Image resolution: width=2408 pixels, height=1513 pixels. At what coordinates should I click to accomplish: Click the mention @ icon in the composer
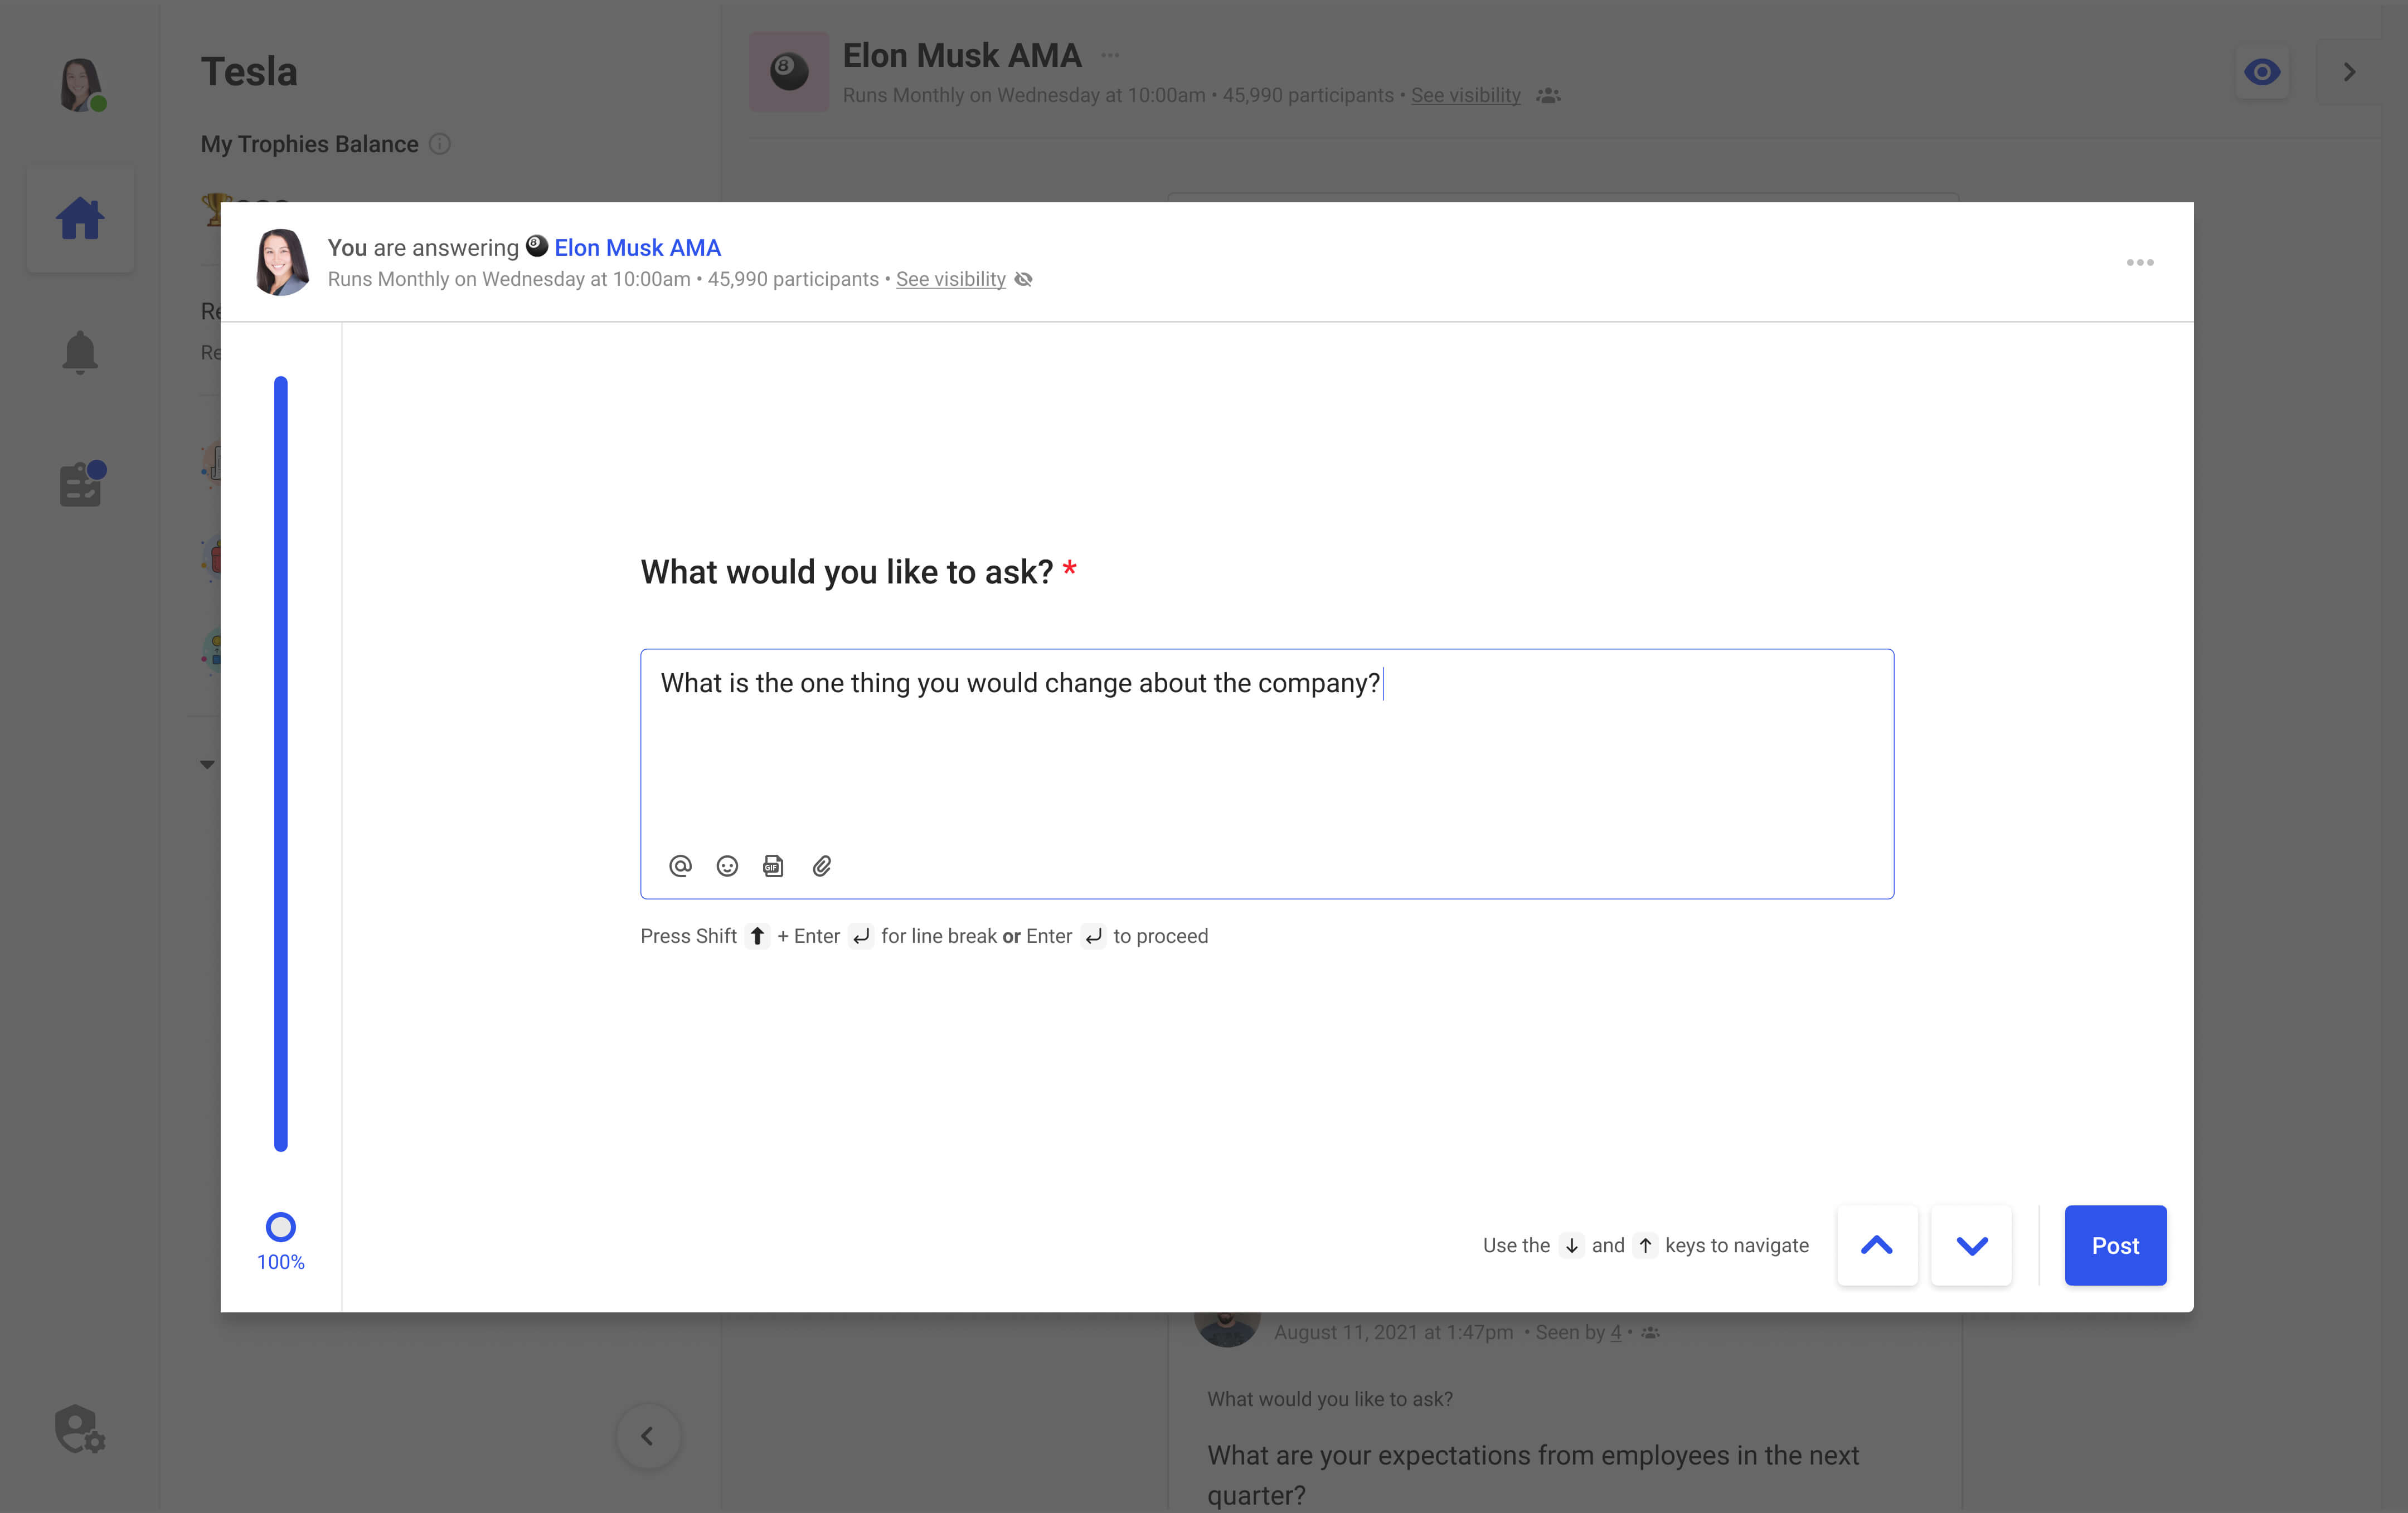click(x=681, y=866)
